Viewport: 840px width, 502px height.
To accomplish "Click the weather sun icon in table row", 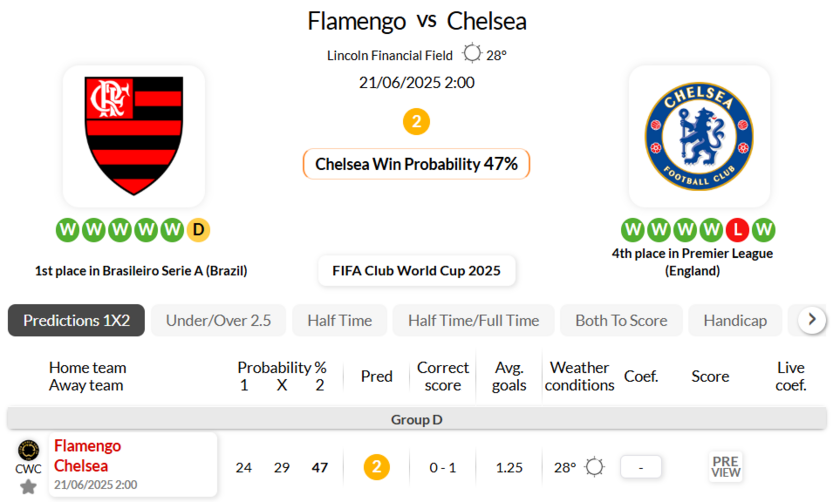I will (x=594, y=467).
